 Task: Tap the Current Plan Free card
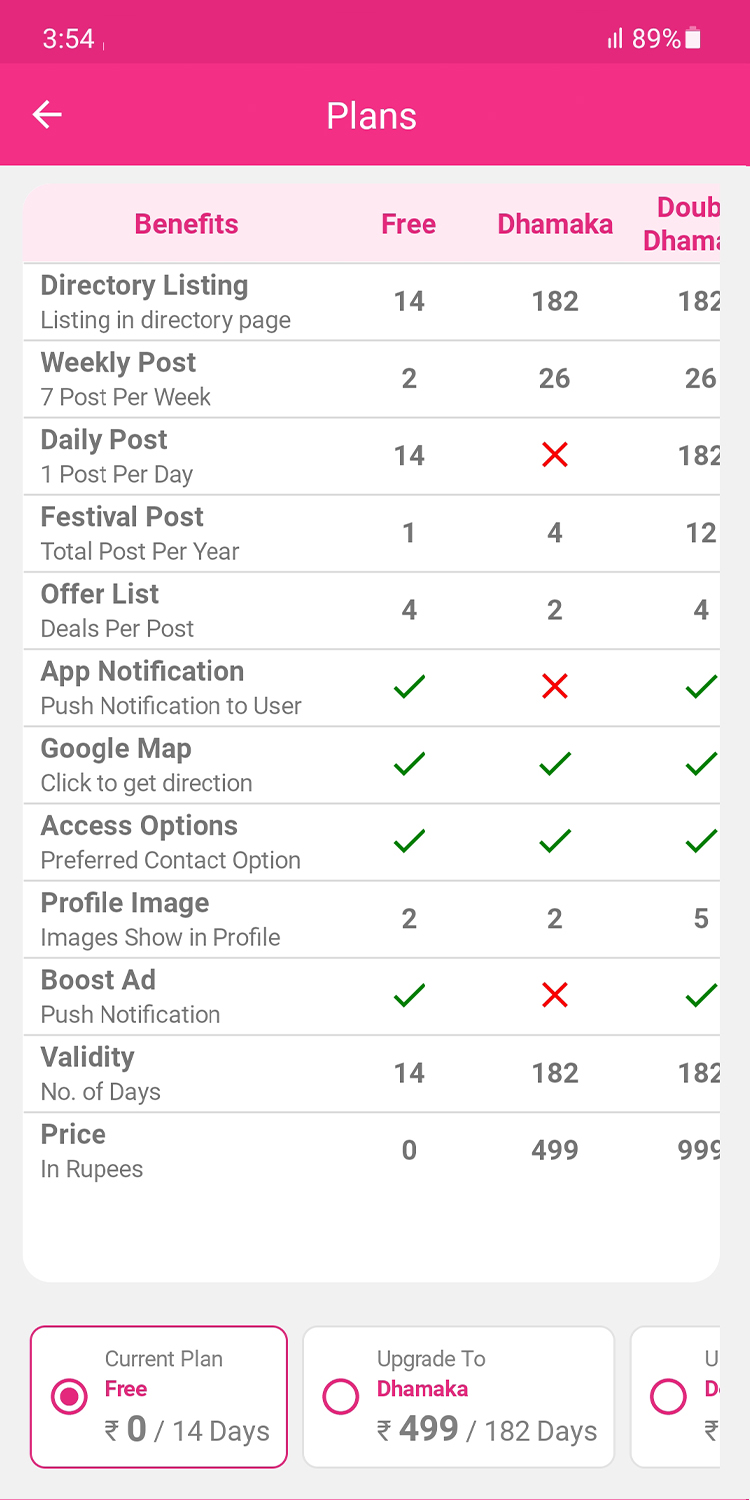159,1397
